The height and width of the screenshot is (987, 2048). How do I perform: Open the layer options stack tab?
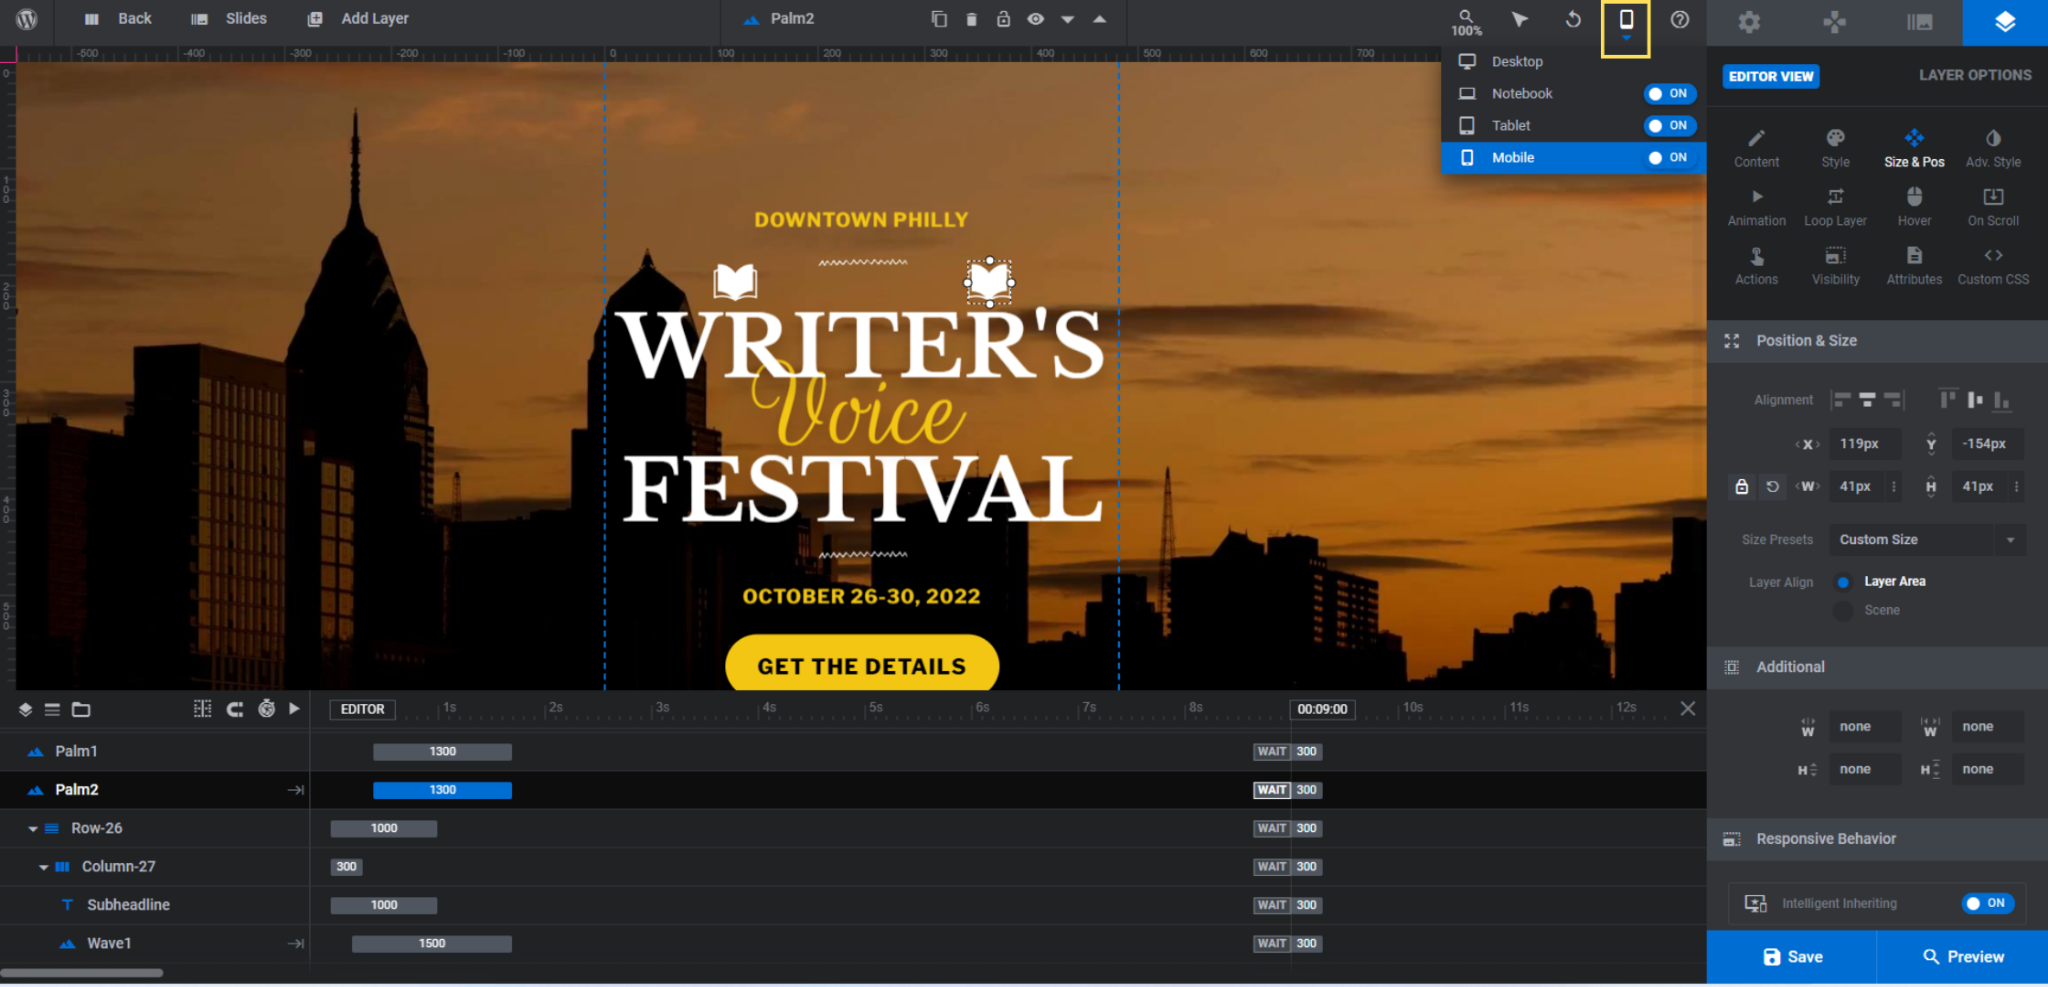pos(2005,22)
